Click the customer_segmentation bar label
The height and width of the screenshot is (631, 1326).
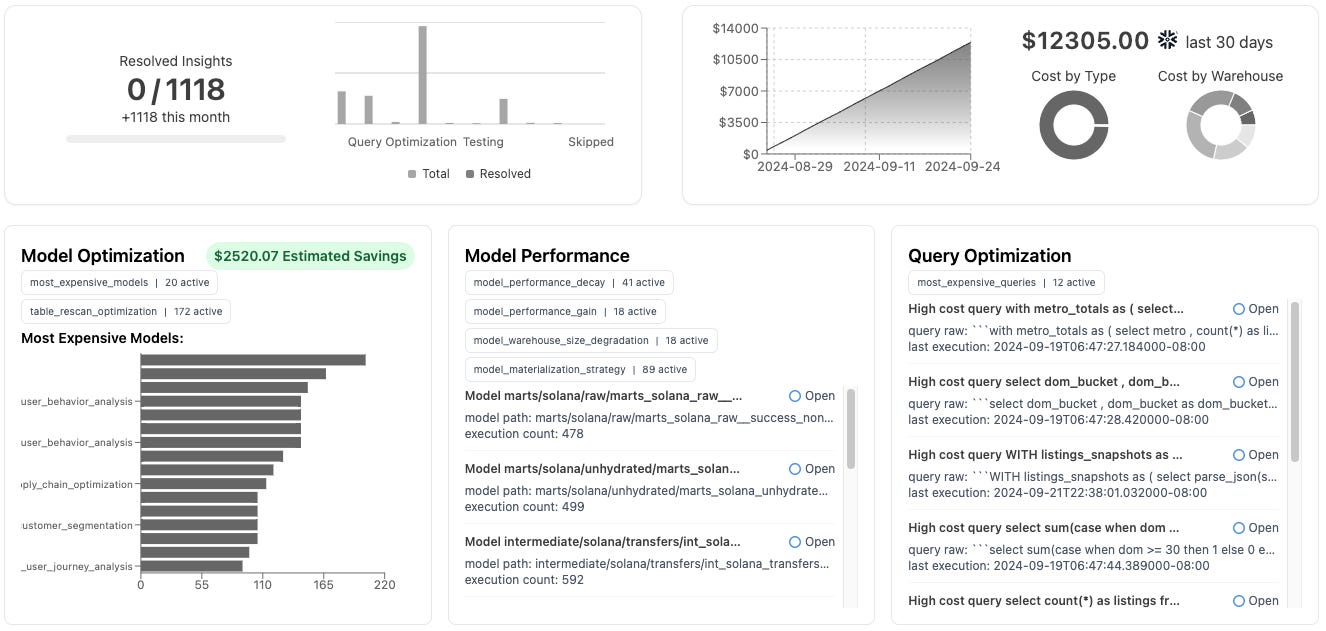(77, 525)
